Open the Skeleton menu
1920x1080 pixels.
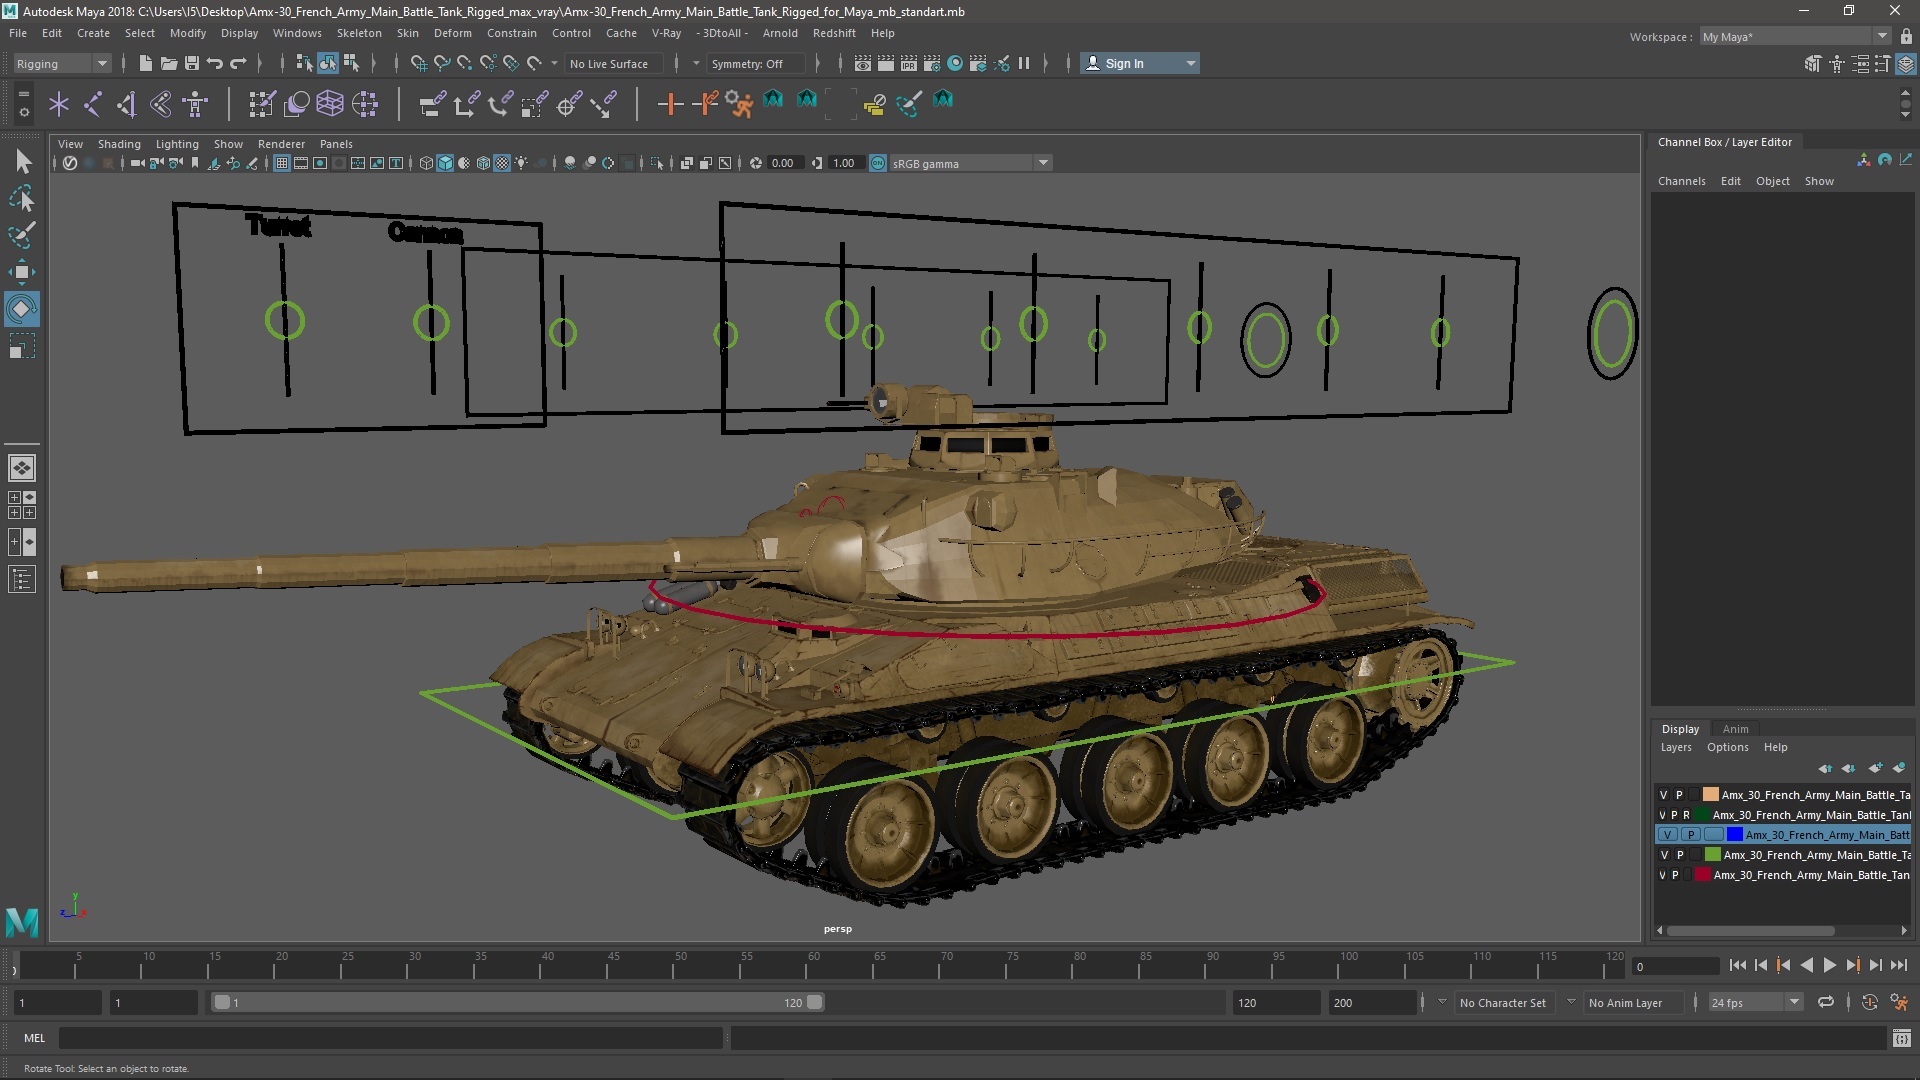click(x=359, y=33)
